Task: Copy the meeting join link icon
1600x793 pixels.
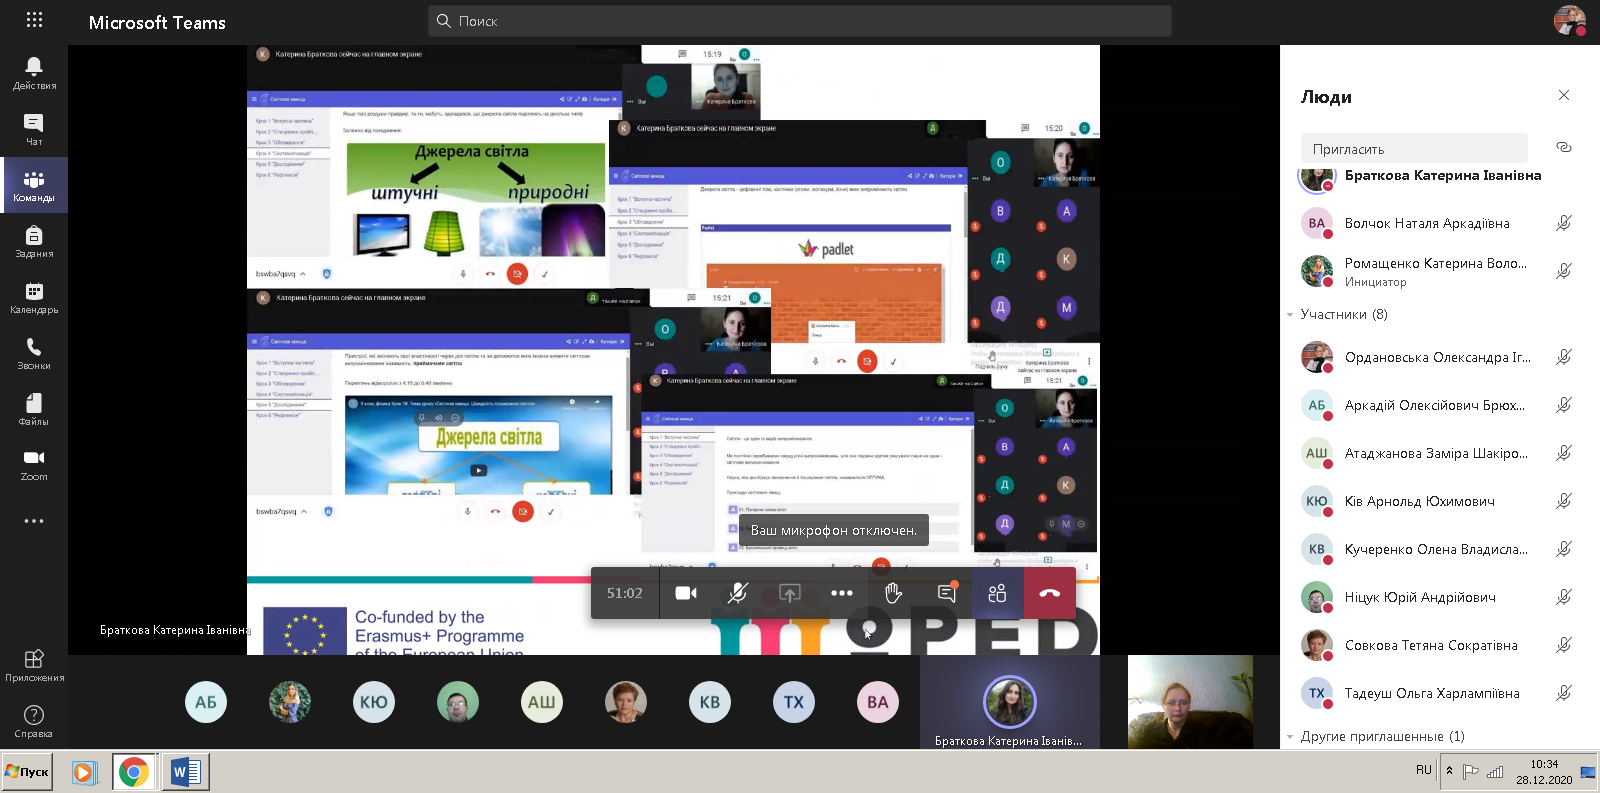Action: 1564,148
